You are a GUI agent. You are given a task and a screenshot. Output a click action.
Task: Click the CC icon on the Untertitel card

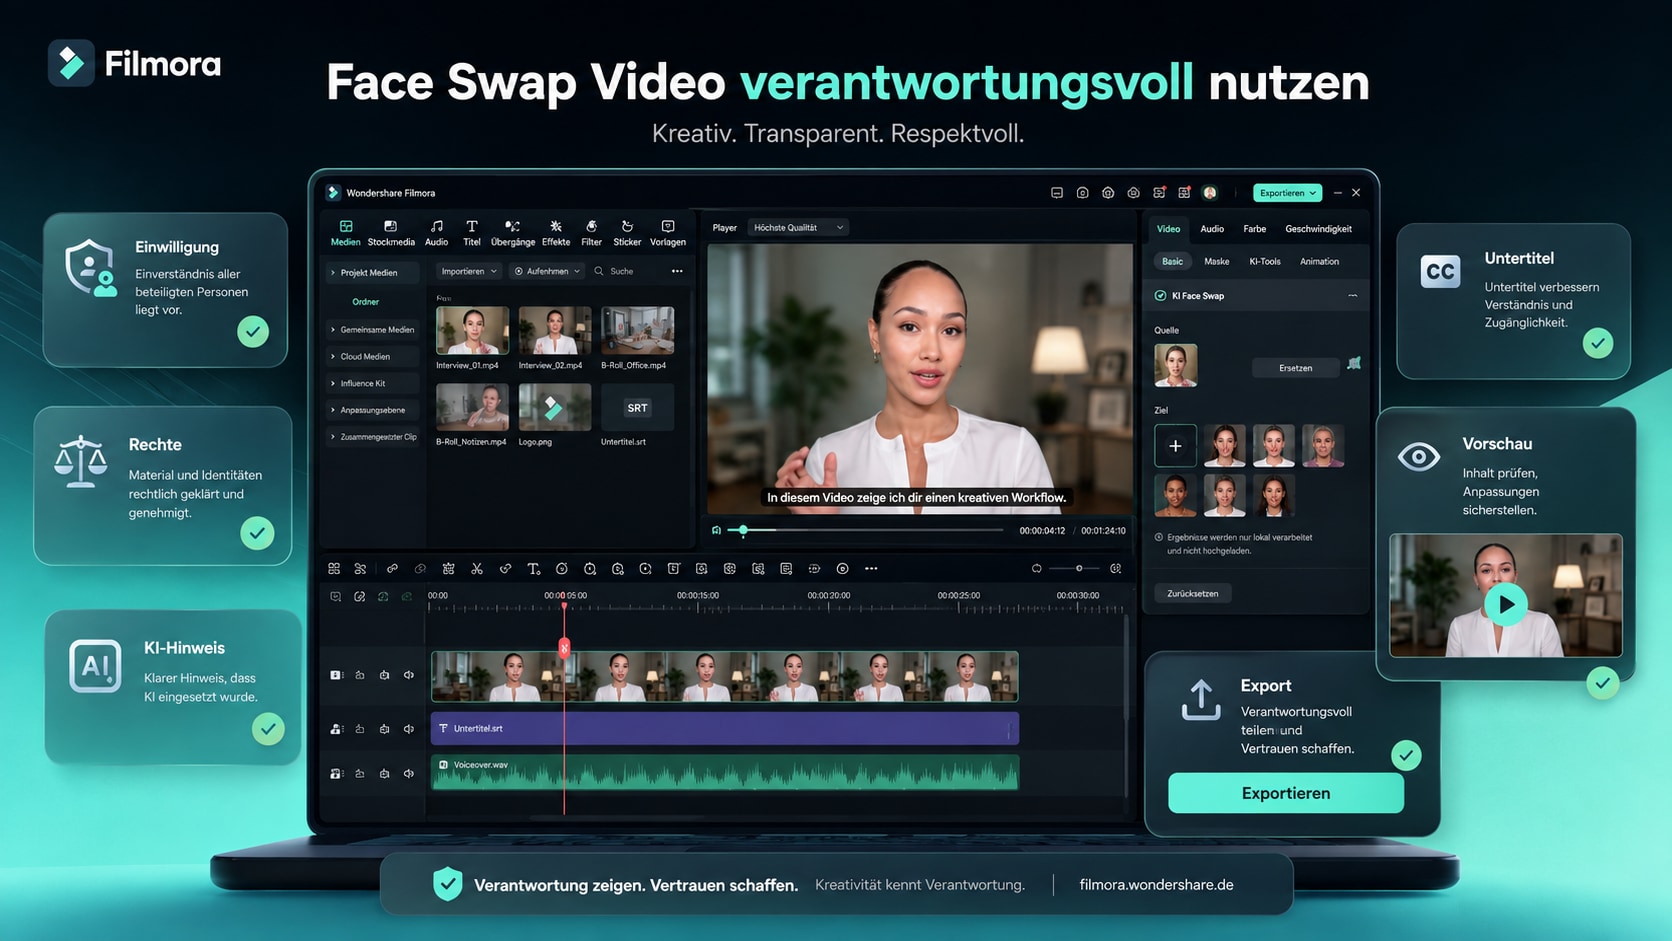tap(1440, 271)
